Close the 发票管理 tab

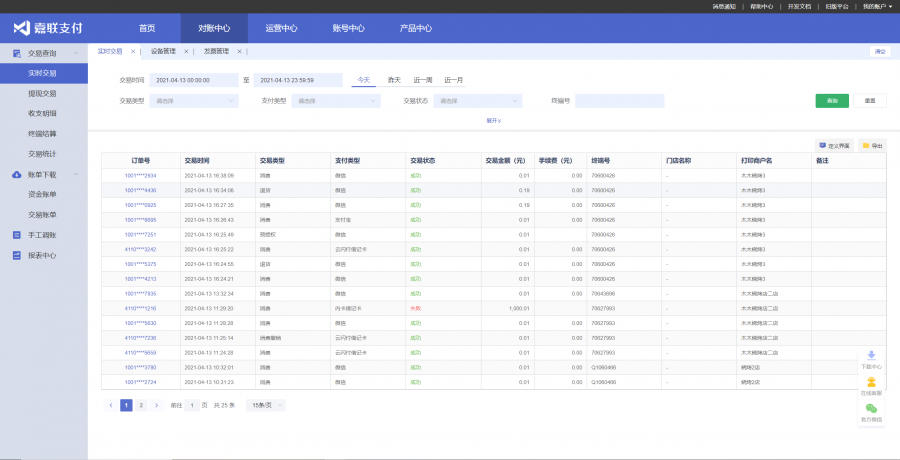click(x=239, y=51)
